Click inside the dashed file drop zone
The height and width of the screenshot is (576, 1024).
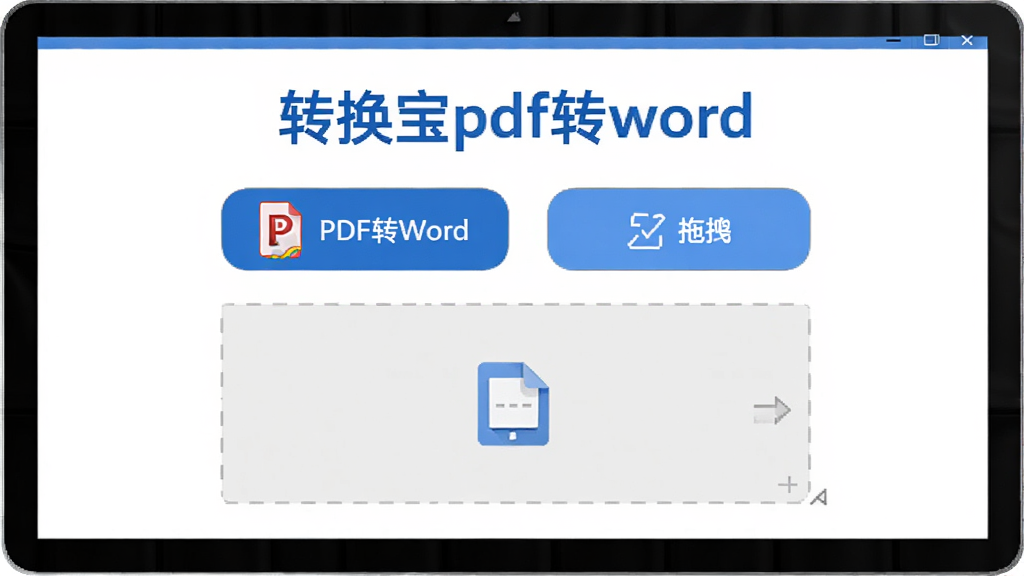(515, 404)
